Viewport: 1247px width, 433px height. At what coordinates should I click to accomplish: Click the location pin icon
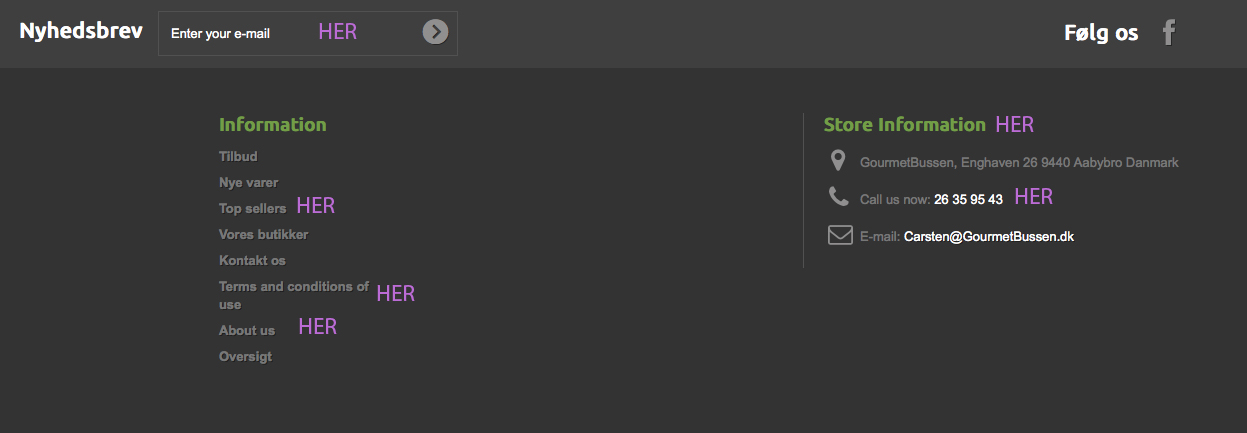click(x=838, y=161)
